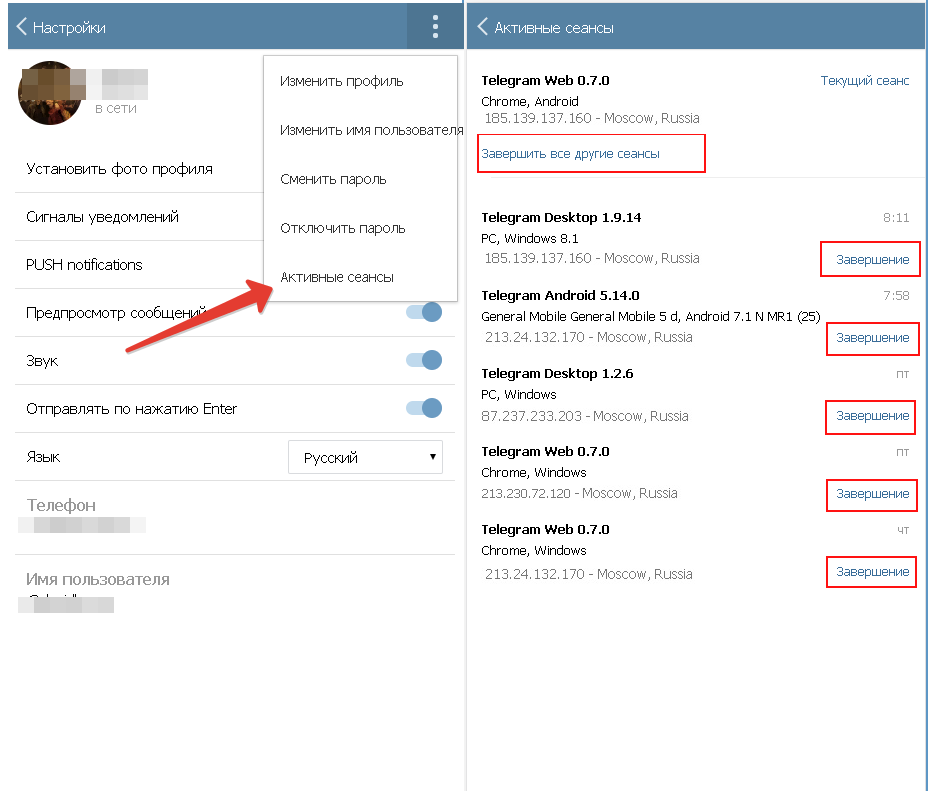Viewport: 928px width, 791px height.
Task: Click Активные сеансы header title
Action: tap(554, 28)
